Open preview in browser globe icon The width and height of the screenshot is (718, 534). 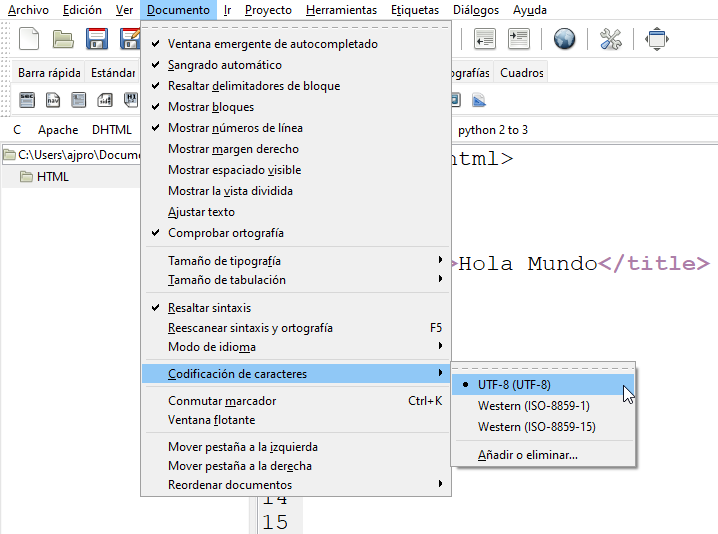[564, 39]
